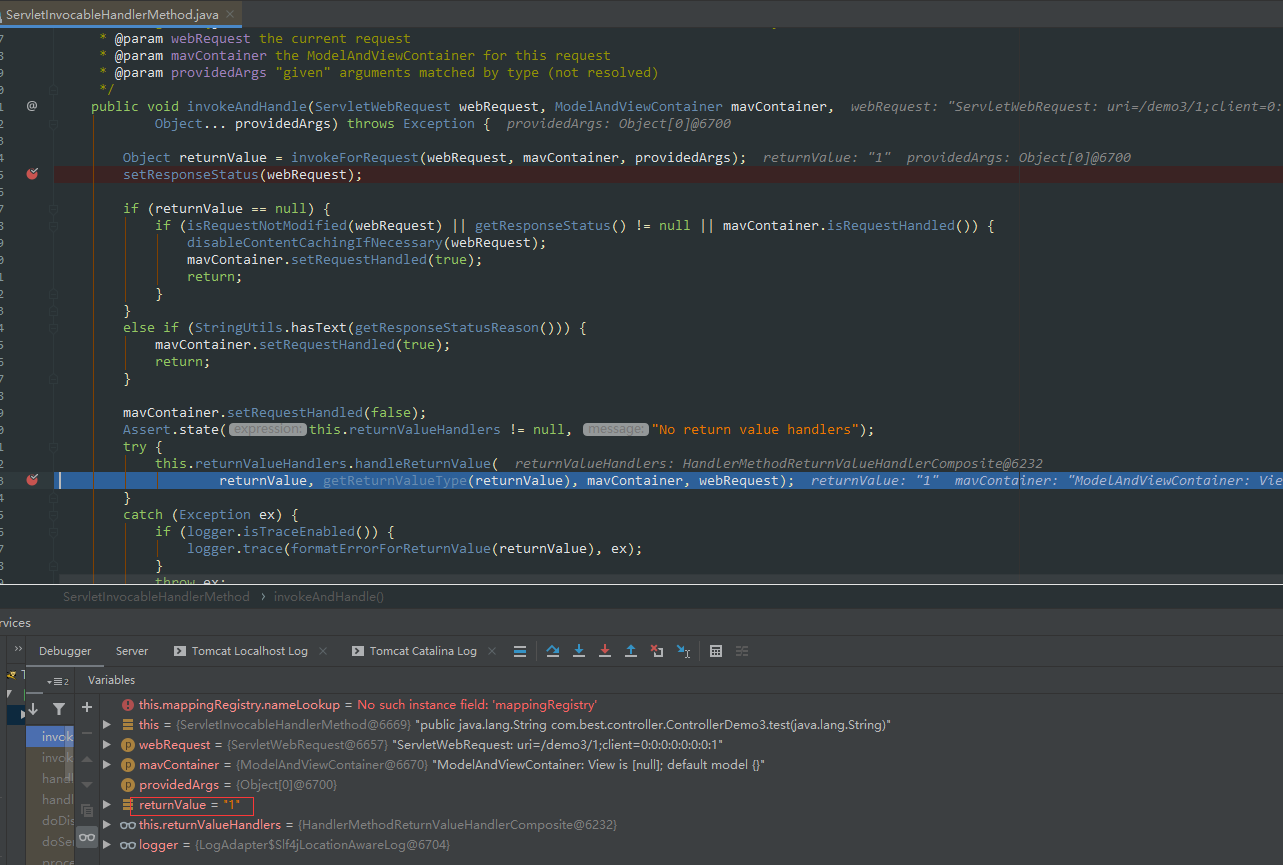Select the providedArgs variable row
The image size is (1283, 865).
pos(229,785)
